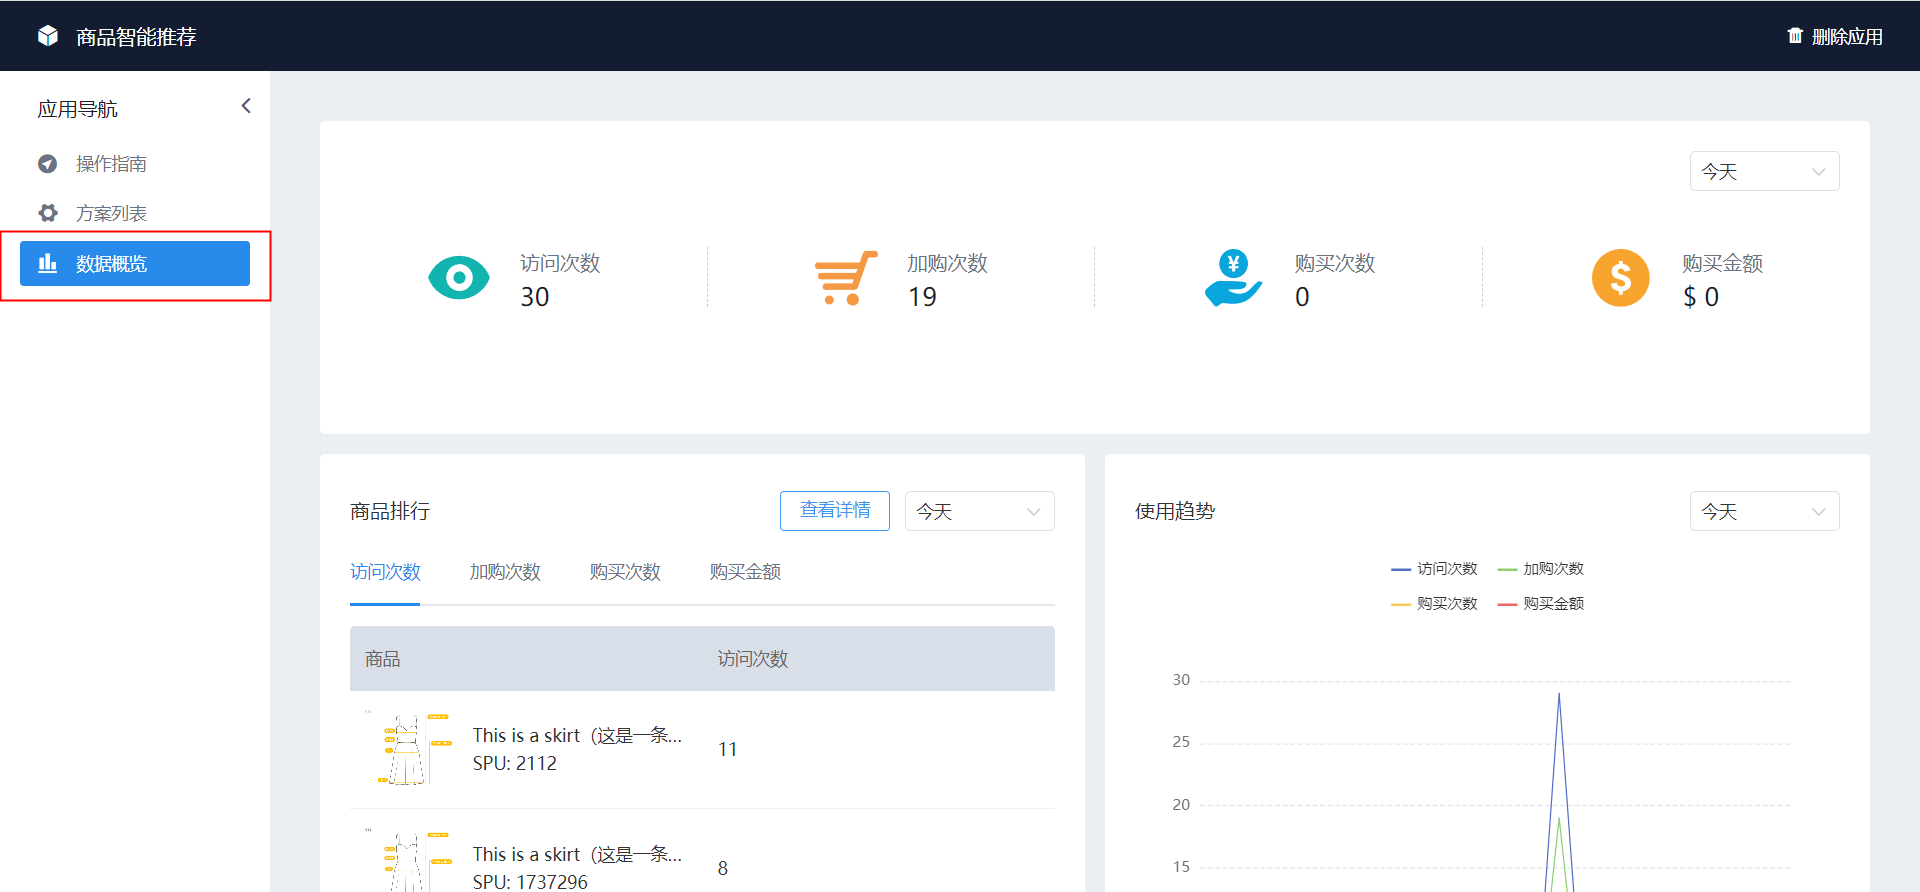Click the compass icon next to 操作指南
The height and width of the screenshot is (892, 1920).
tap(48, 163)
